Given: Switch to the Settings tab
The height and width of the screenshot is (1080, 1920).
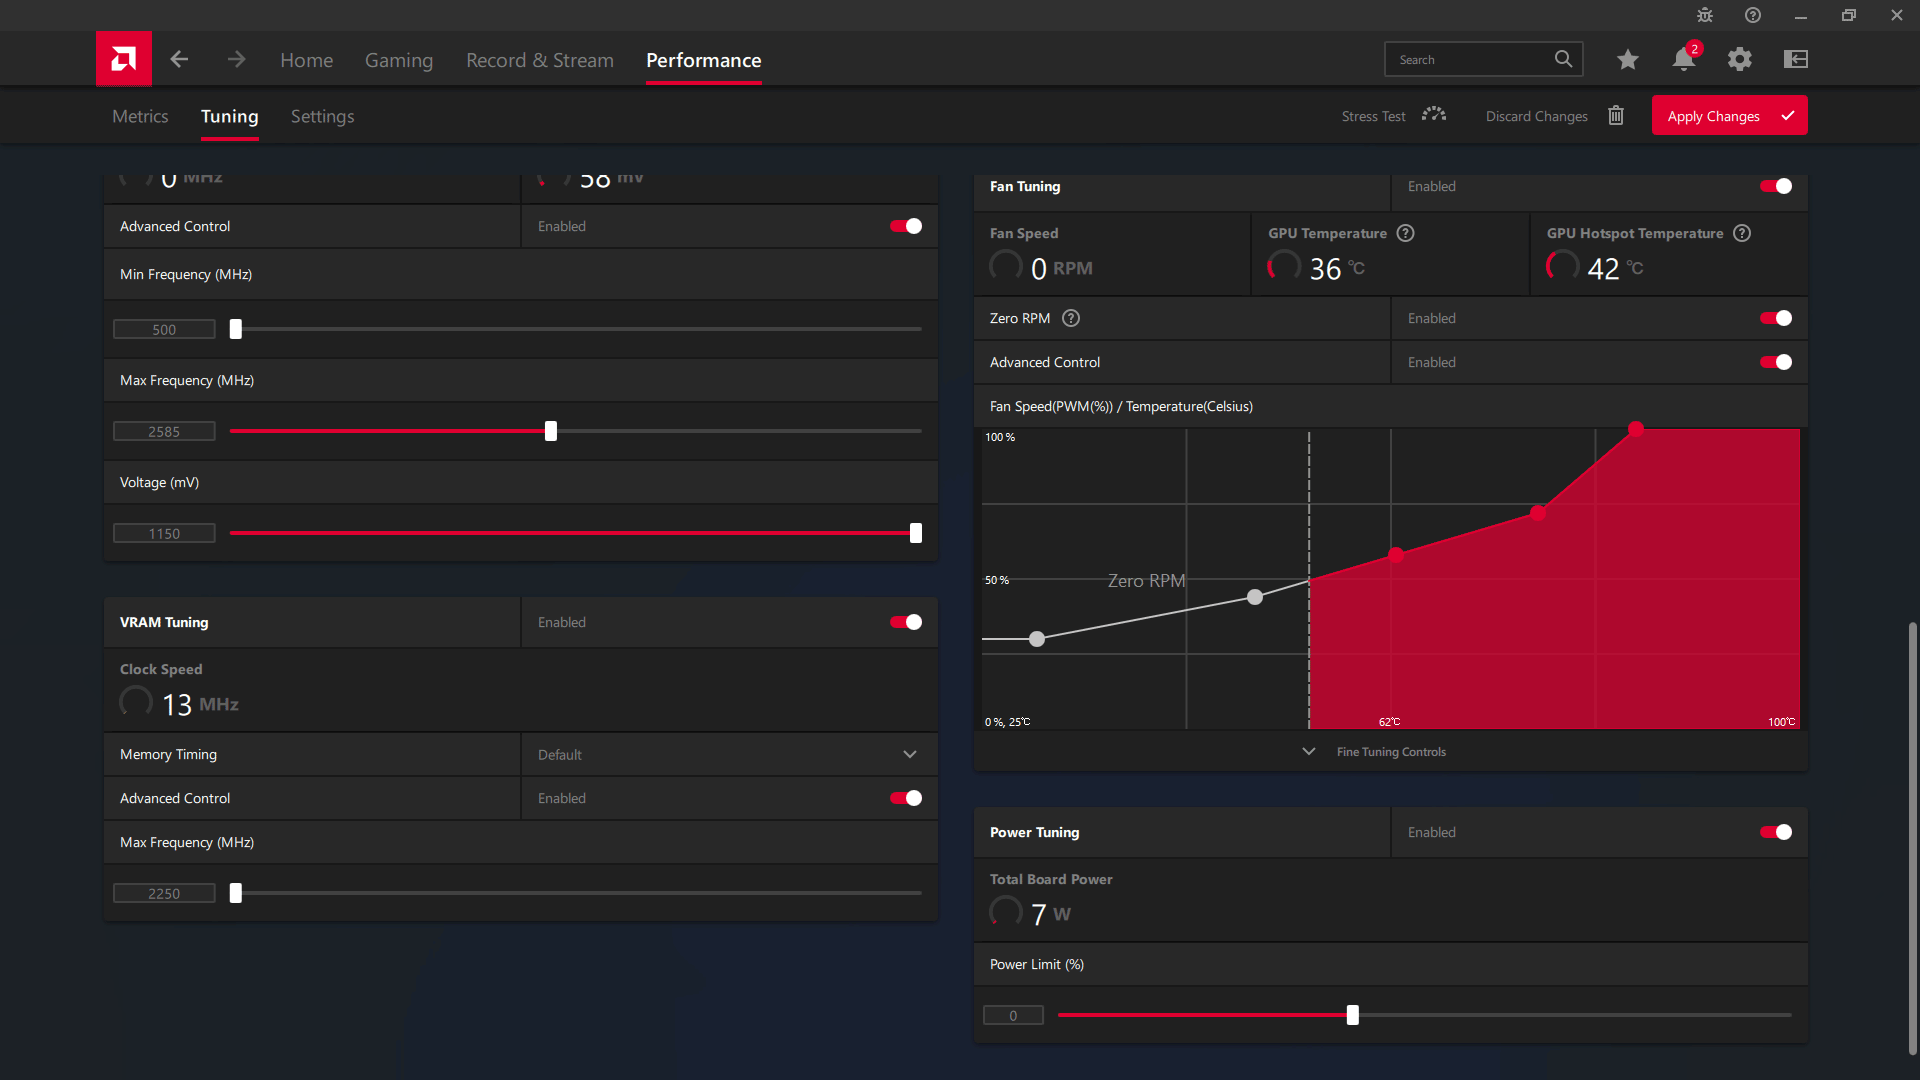Looking at the screenshot, I should point(323,116).
